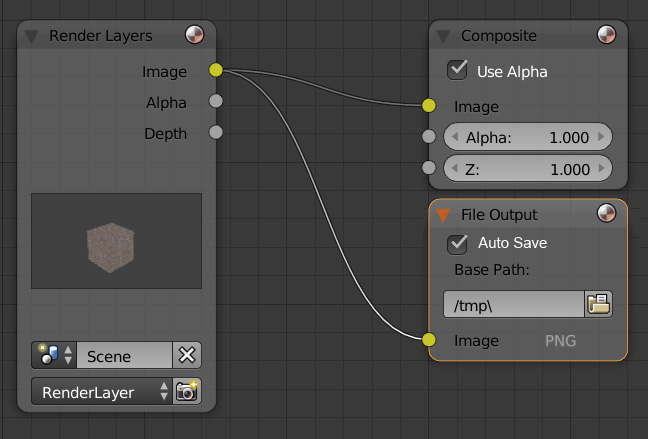The image size is (648, 439).
Task: Collapse the Render Layers node triangle
Action: coord(31,36)
